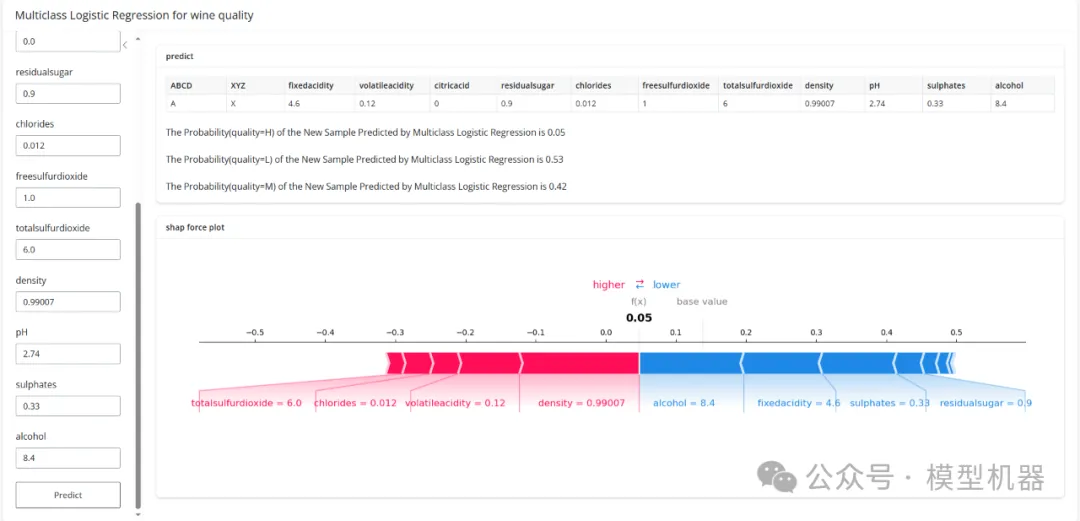The height and width of the screenshot is (521, 1080).
Task: Click the 'shap force plot' panel title
Action: (x=195, y=228)
